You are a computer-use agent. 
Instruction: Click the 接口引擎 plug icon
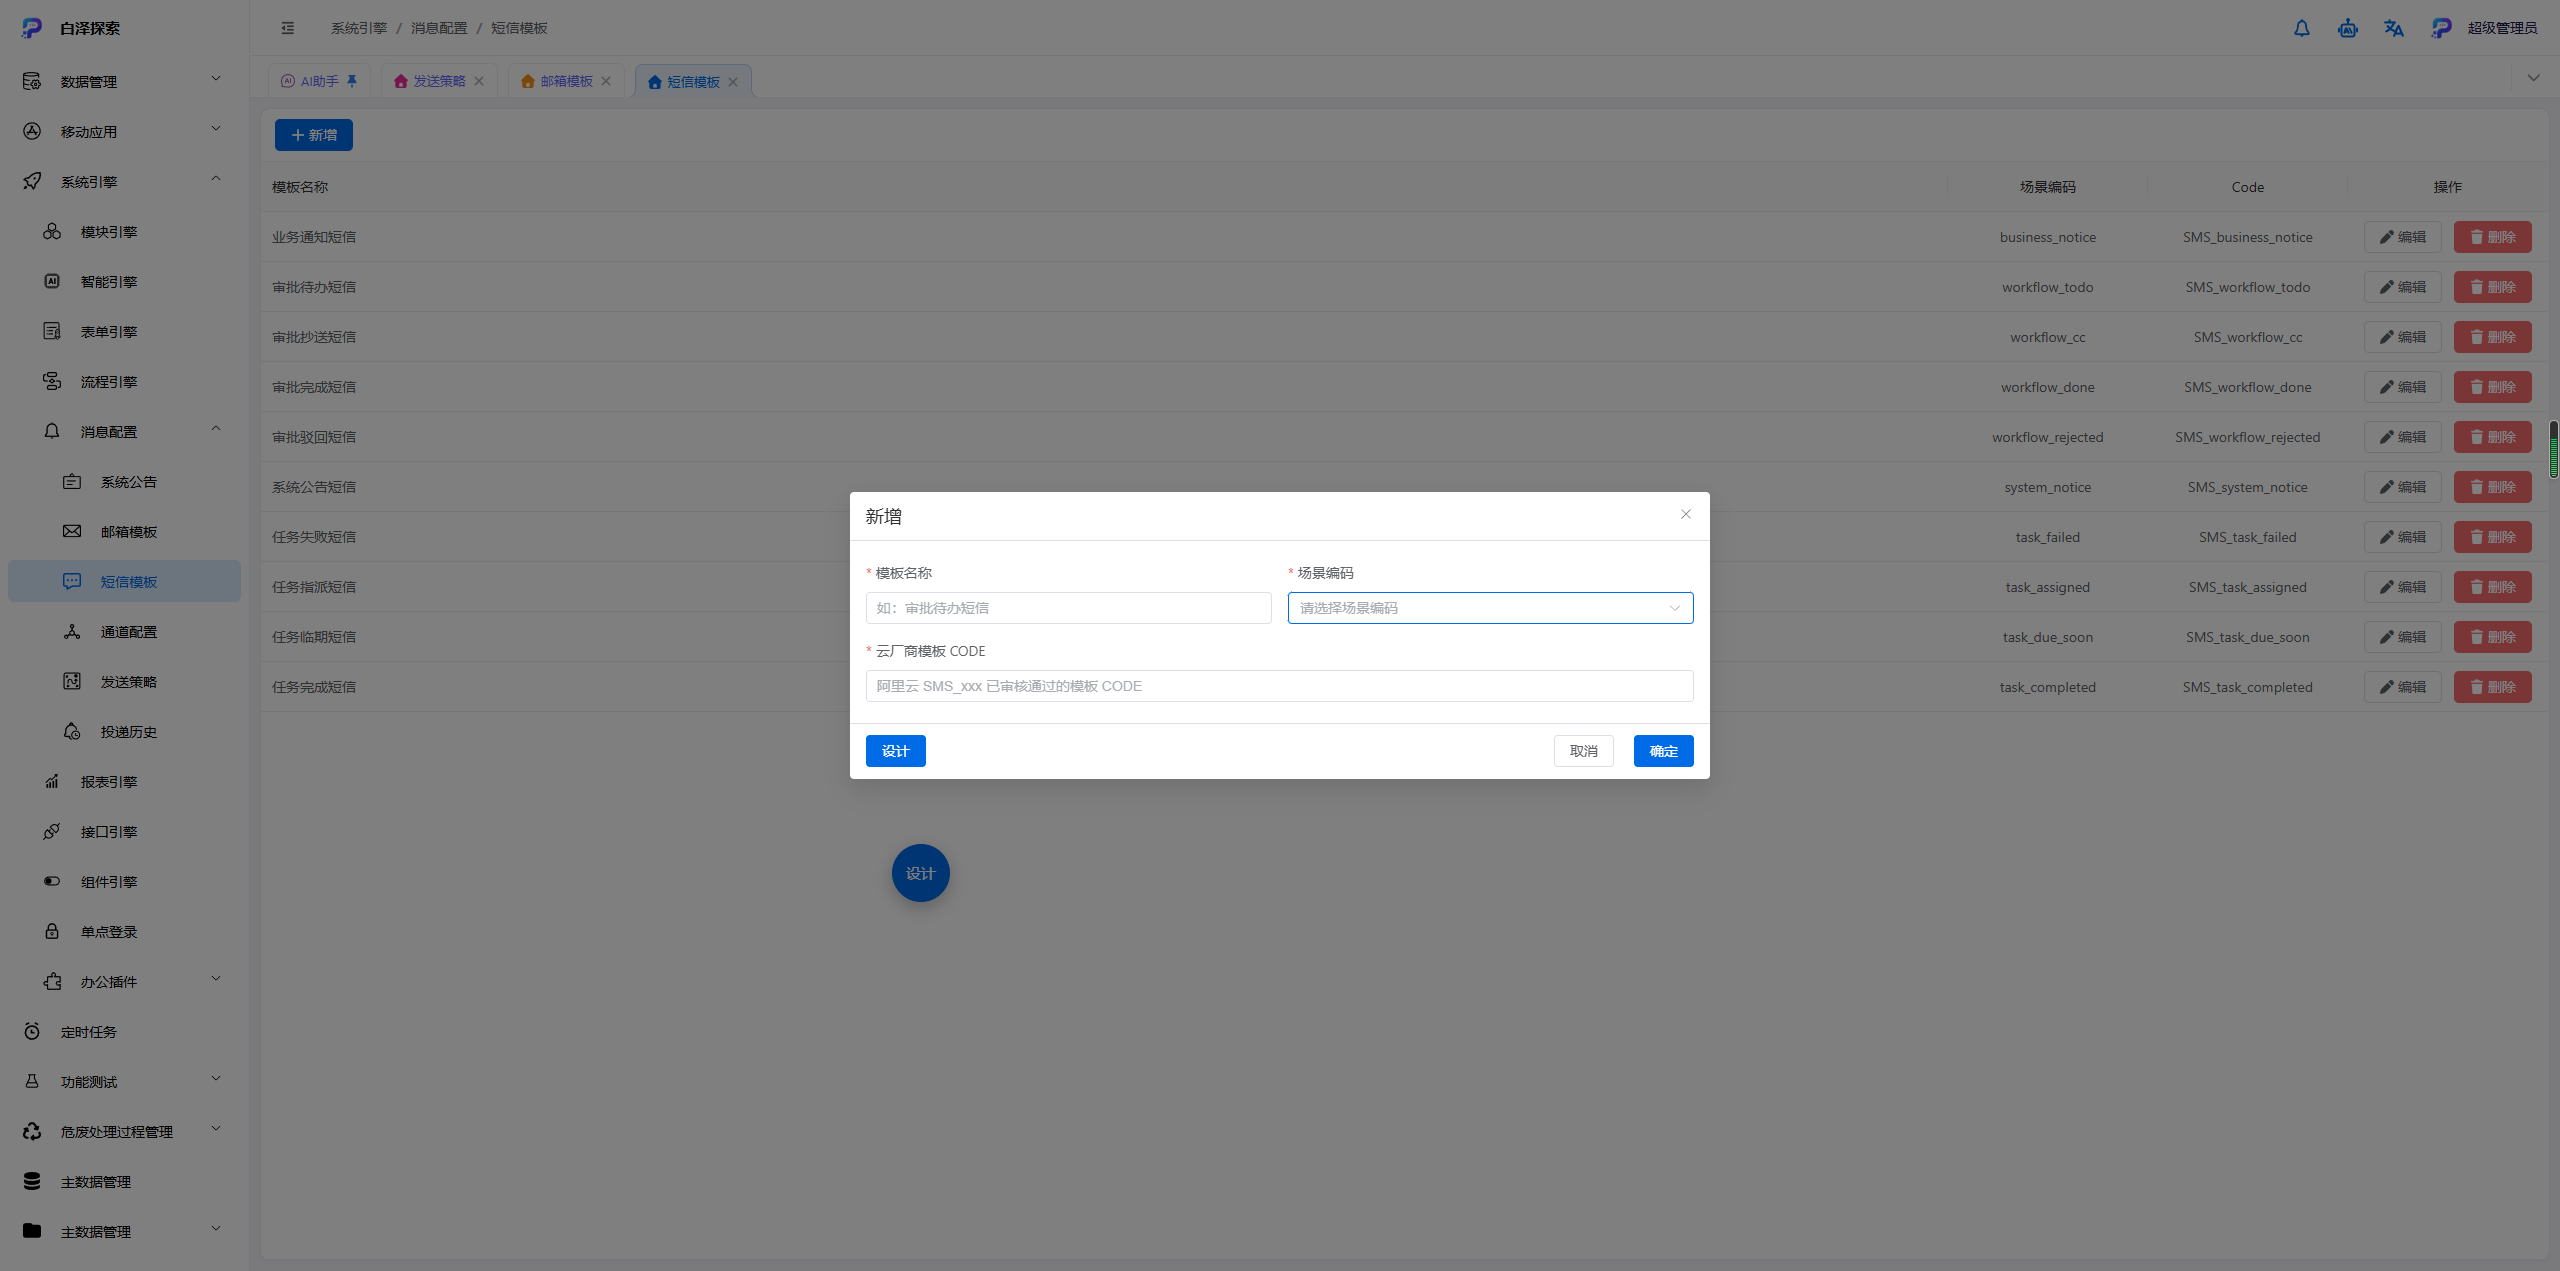point(52,831)
